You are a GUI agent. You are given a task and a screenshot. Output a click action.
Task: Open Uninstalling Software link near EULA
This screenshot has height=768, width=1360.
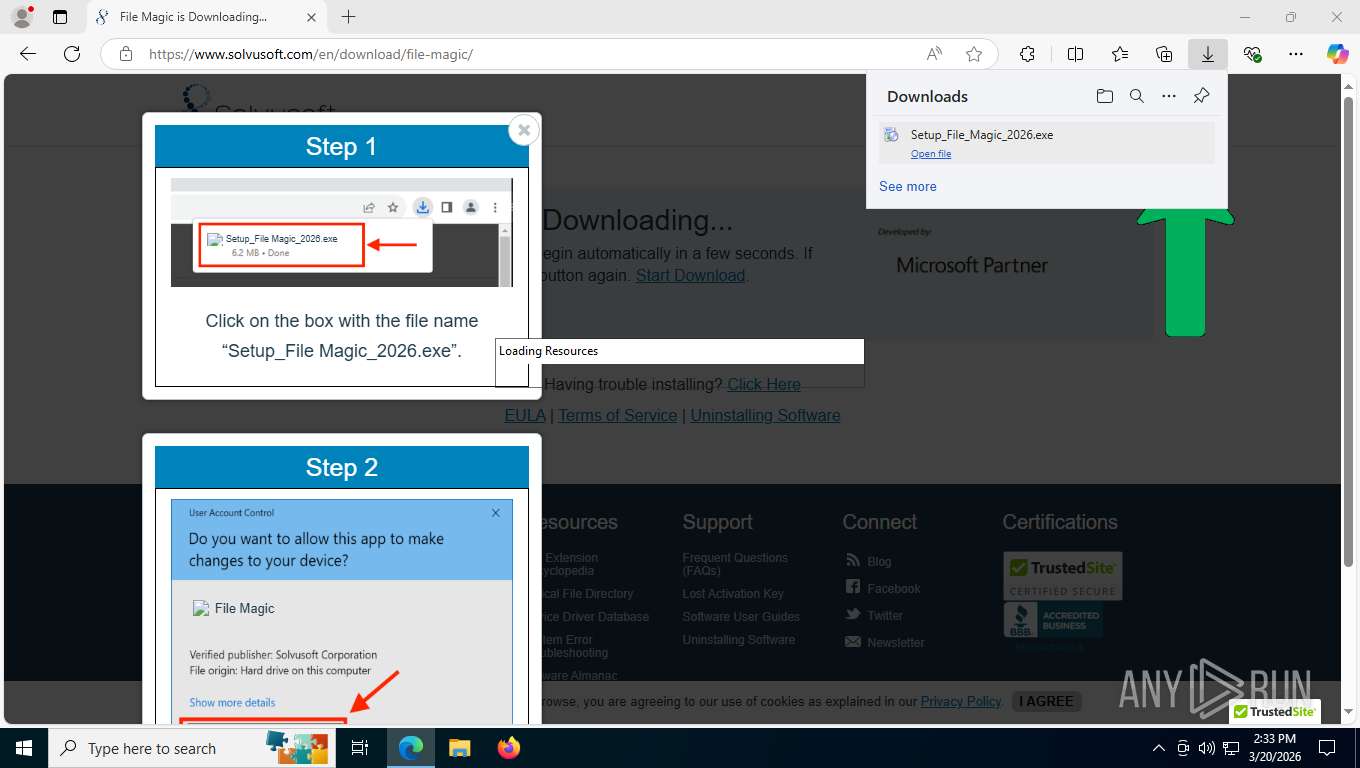(765, 415)
